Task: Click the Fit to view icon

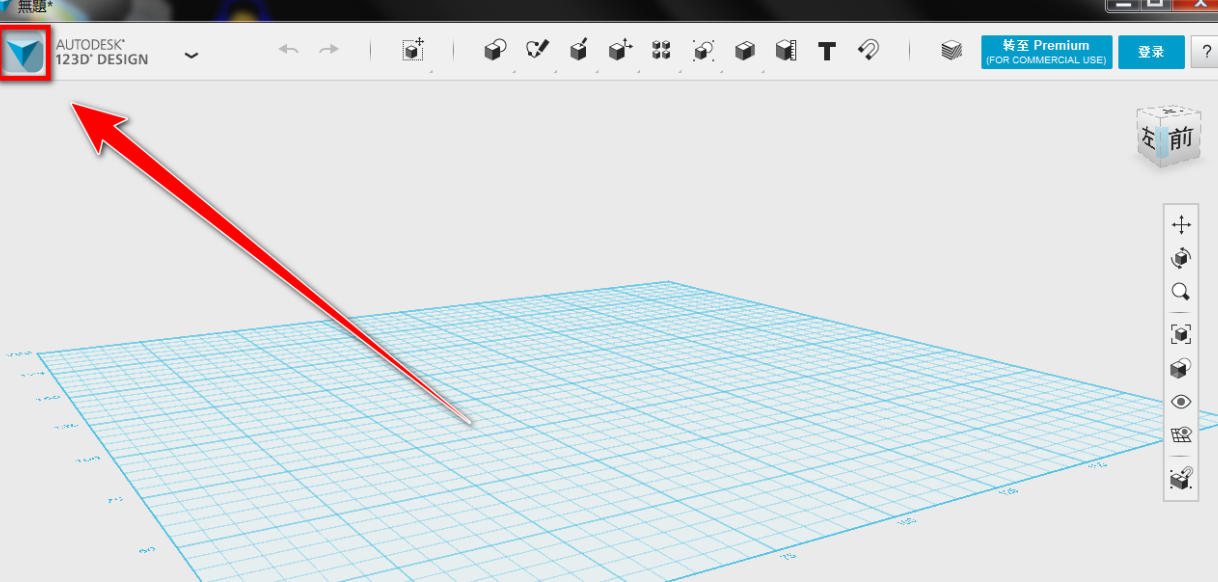Action: coord(1181,333)
